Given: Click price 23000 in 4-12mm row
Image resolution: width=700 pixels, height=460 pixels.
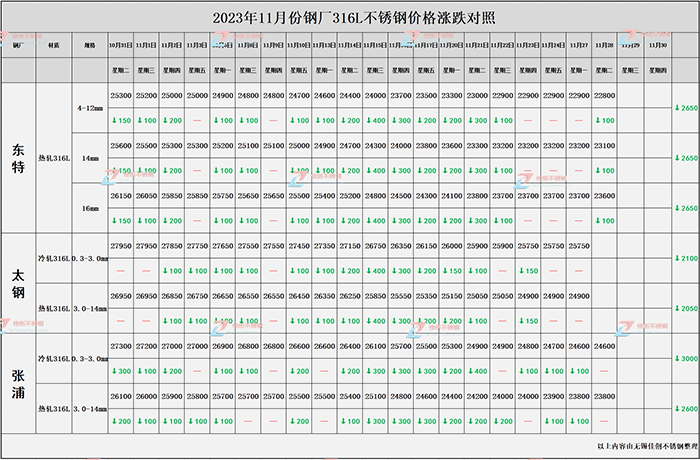Looking at the screenshot, I should (477, 96).
